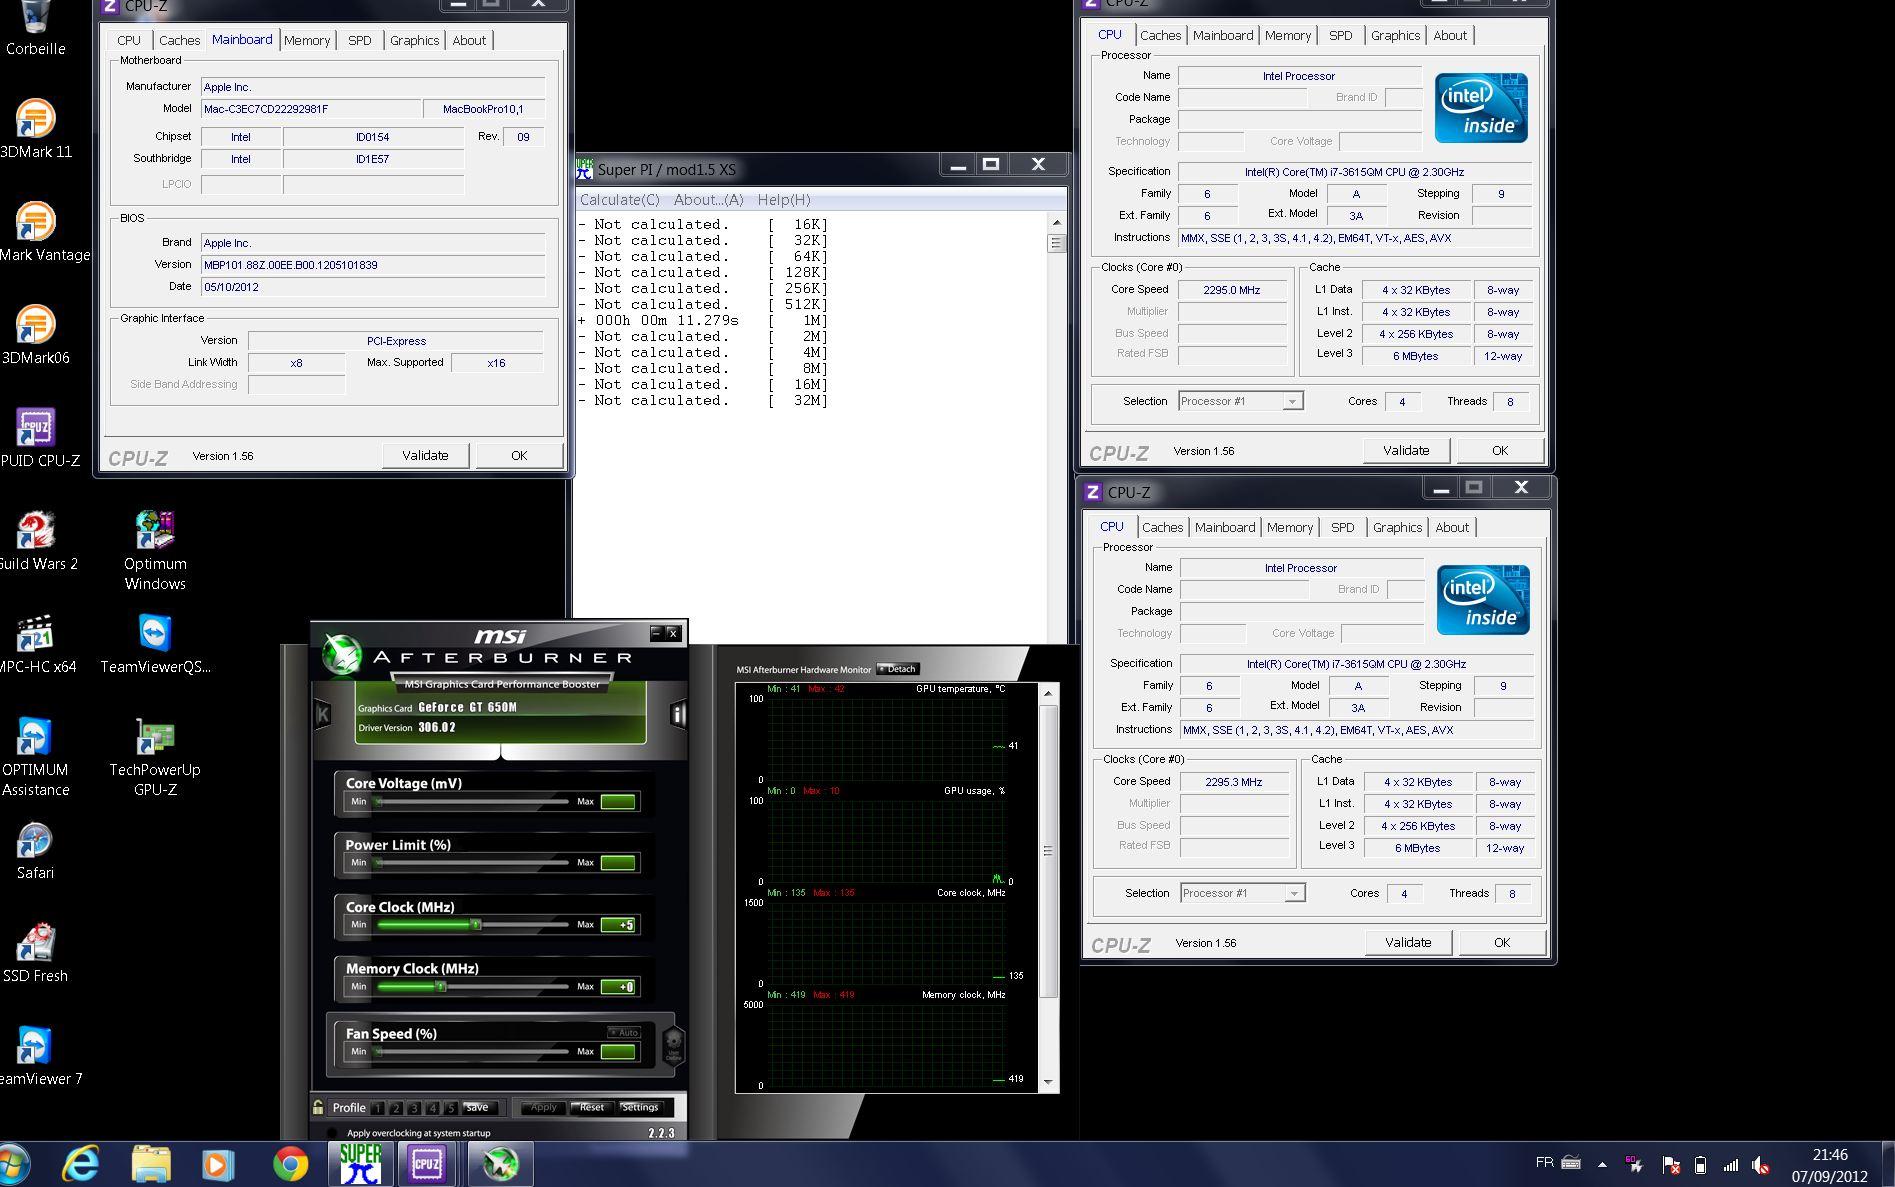Click battery icon in system tray
Viewport: 1895px width, 1187px height.
tap(1700, 1165)
